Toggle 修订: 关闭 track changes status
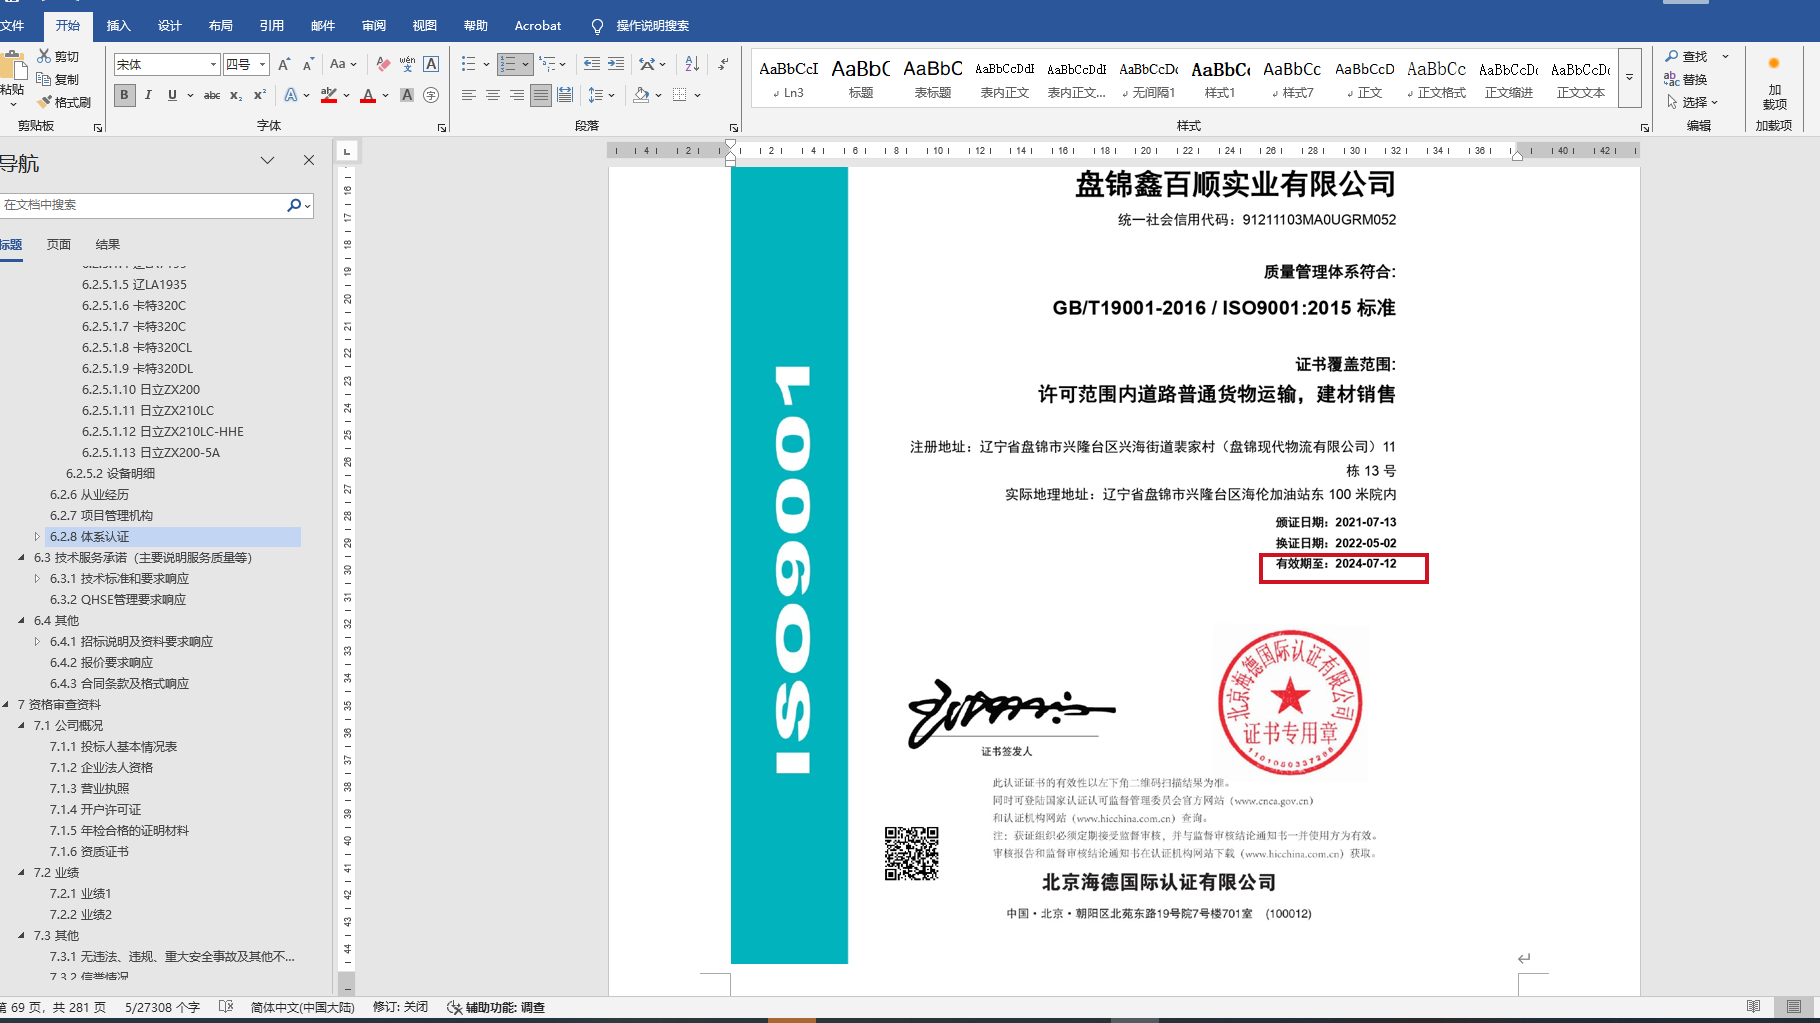 400,1007
